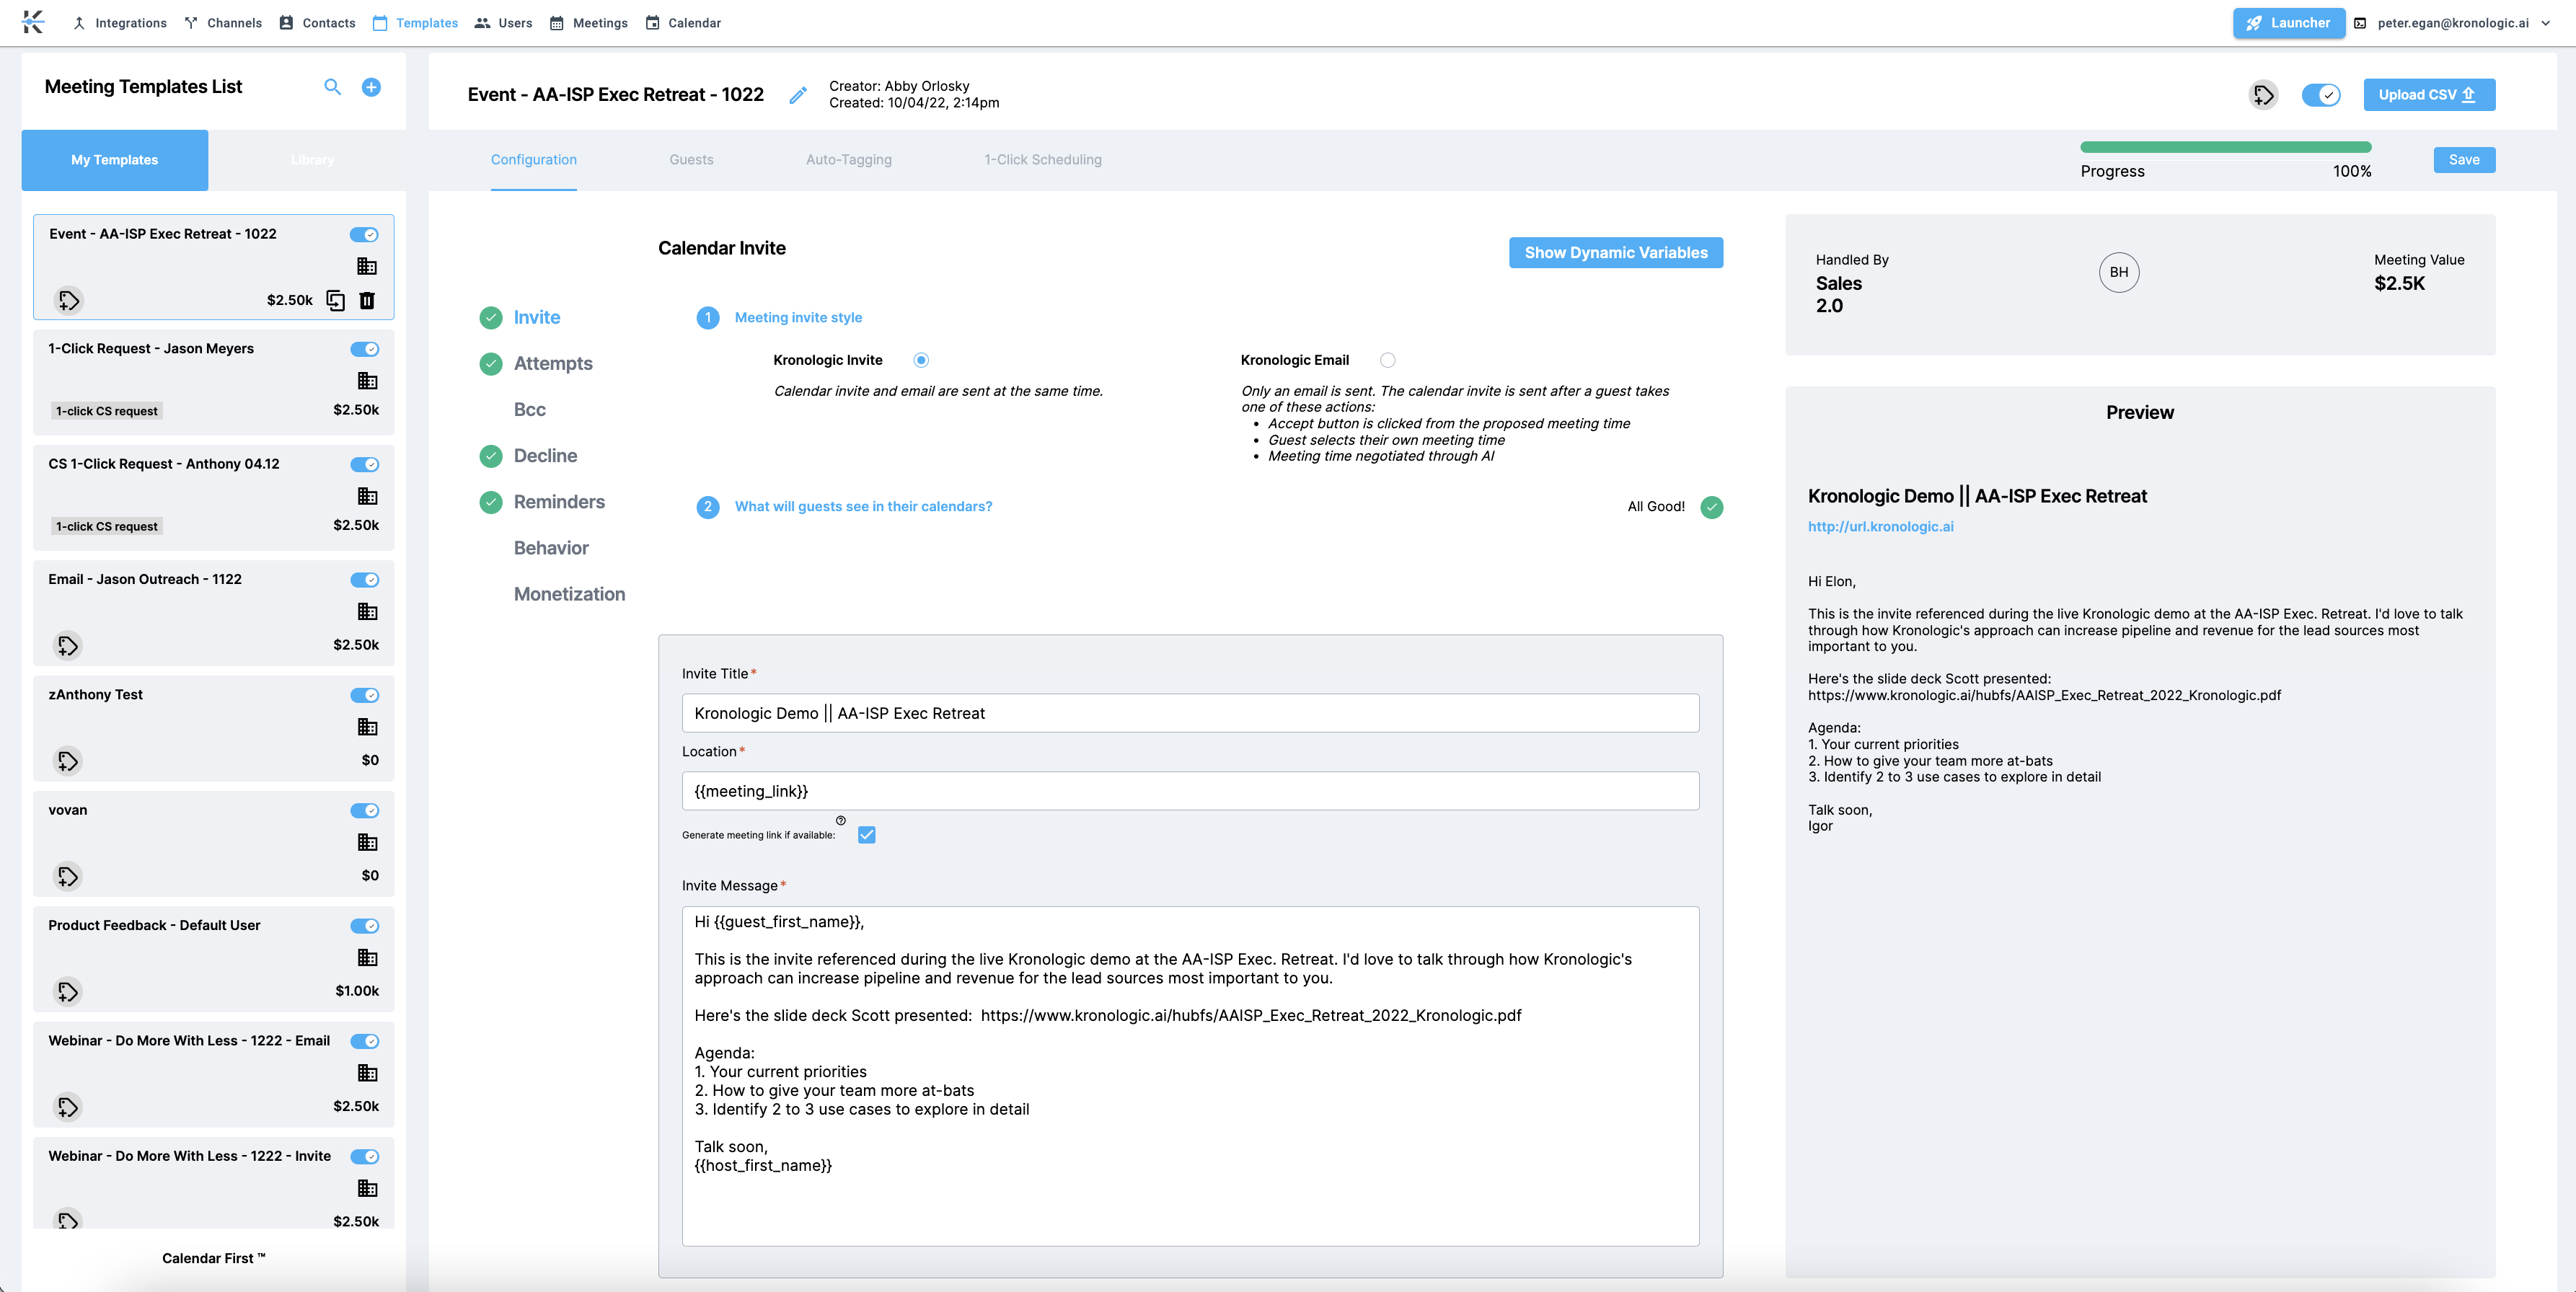The width and height of the screenshot is (2576, 1292).
Task: Duplicate the AA-ISP Exec Retreat template
Action: [x=336, y=300]
